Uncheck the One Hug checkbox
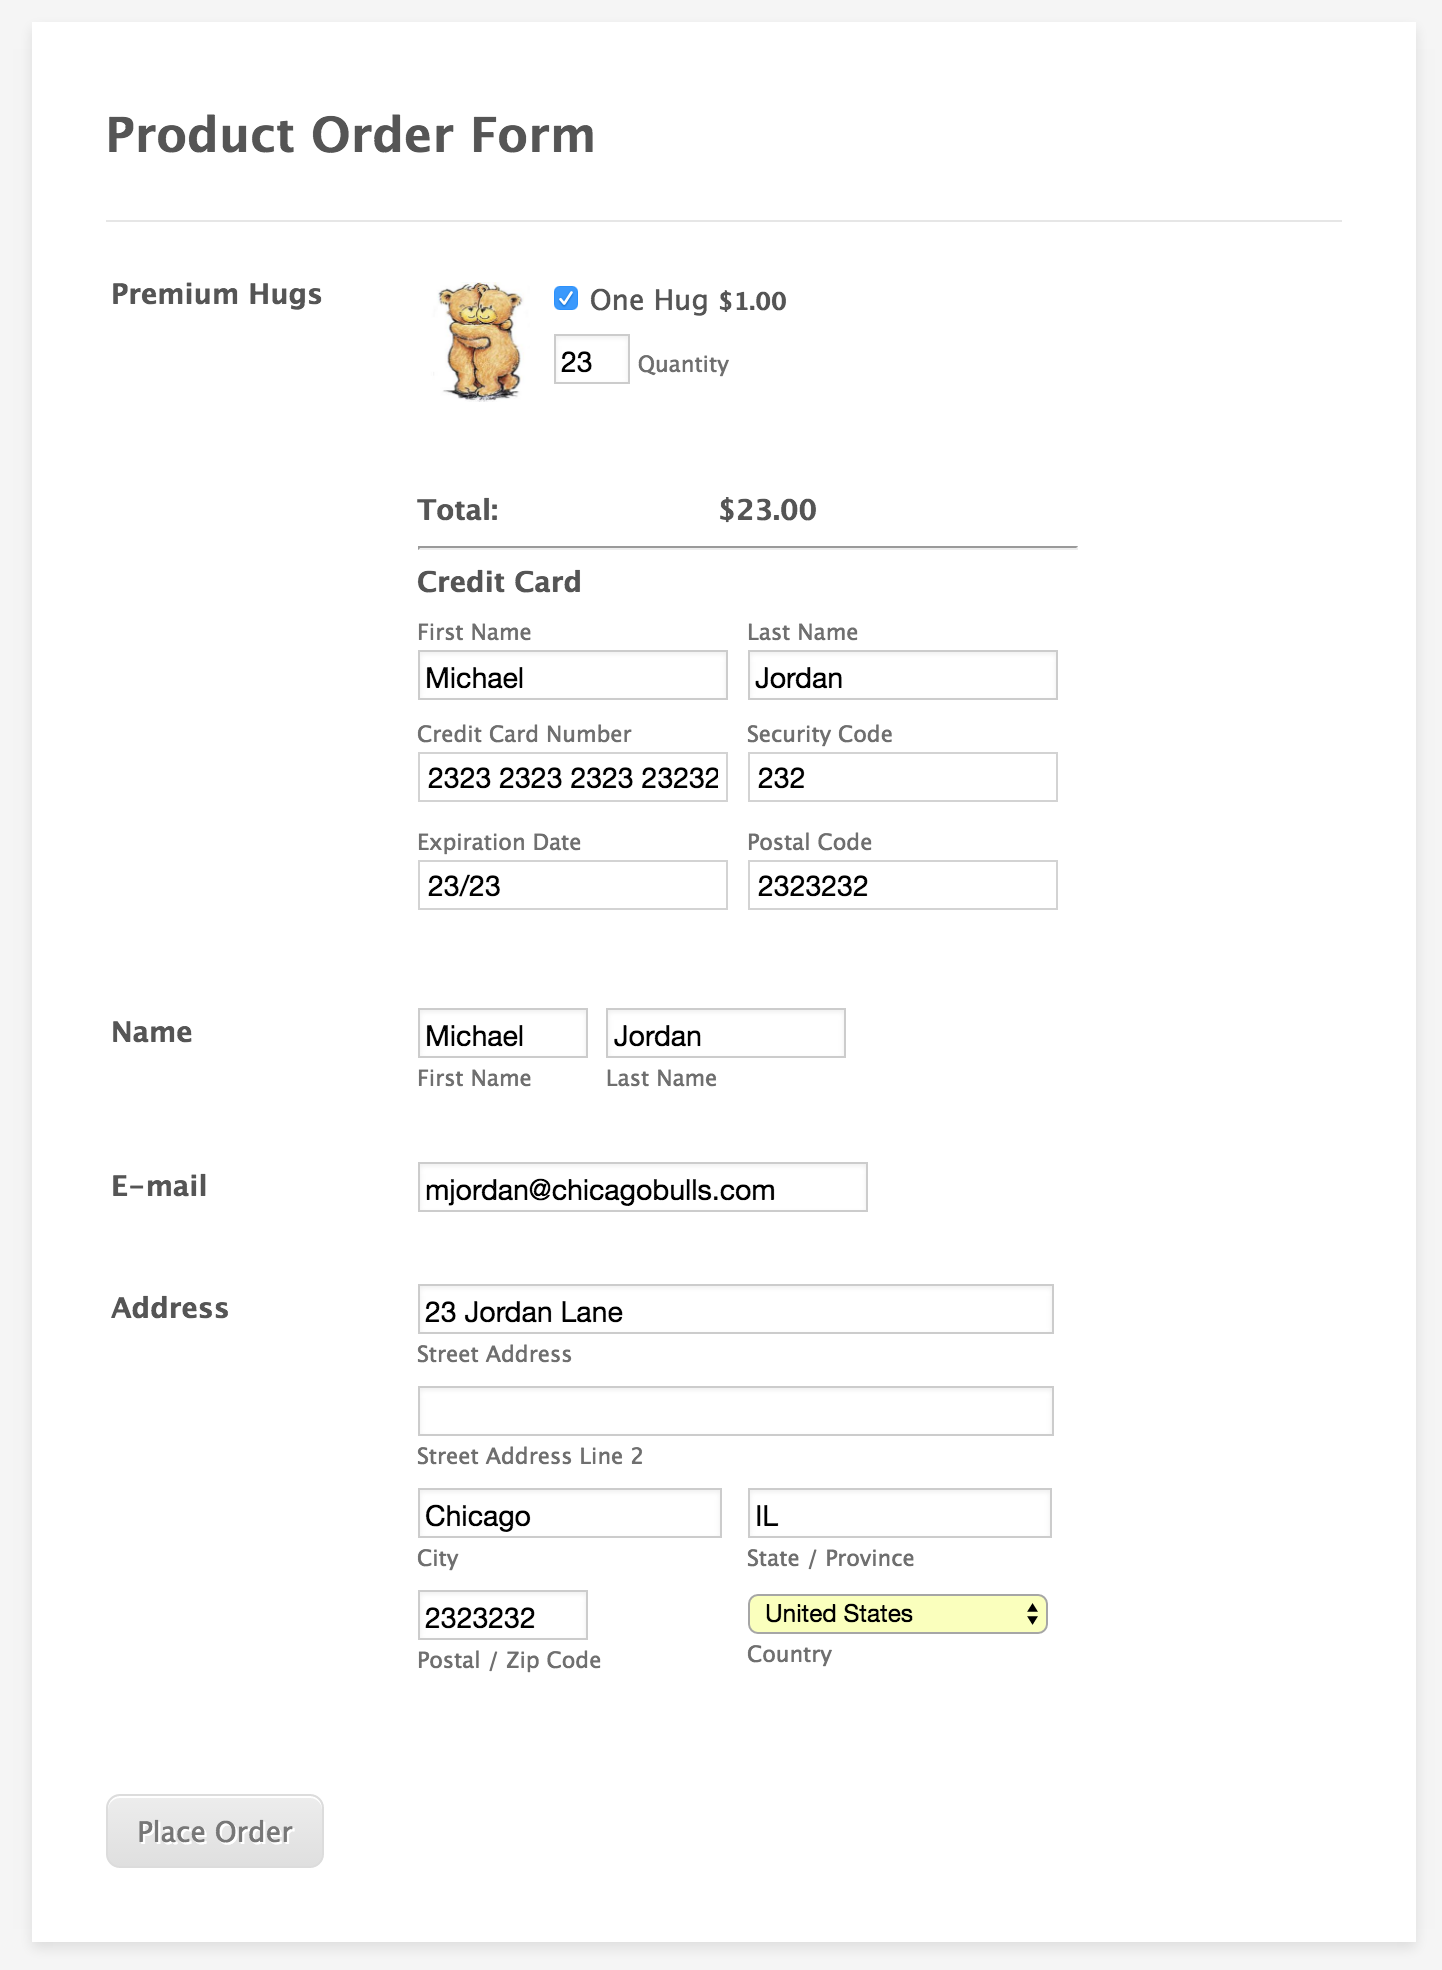Image resolution: width=1442 pixels, height=1970 pixels. [566, 299]
